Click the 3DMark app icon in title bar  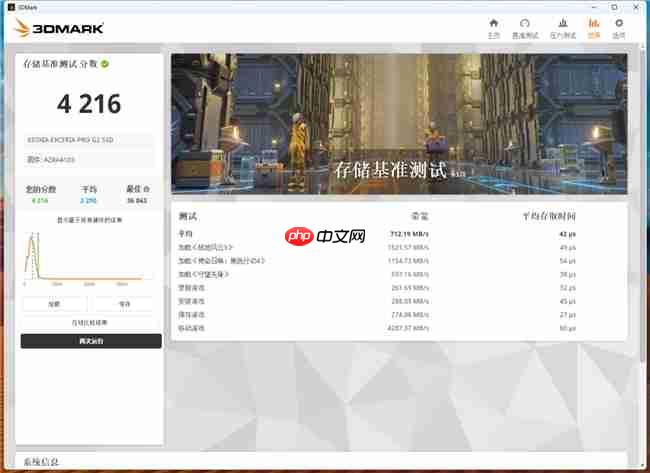tap(11, 7)
